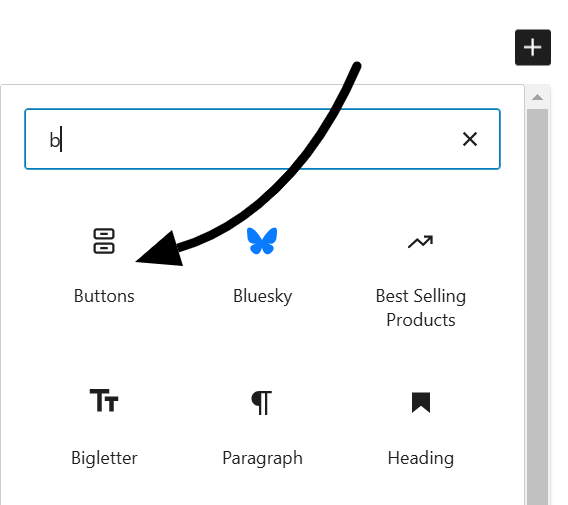Click the Paragraph text label
Viewport: 568px width, 505px height.
coord(263,458)
